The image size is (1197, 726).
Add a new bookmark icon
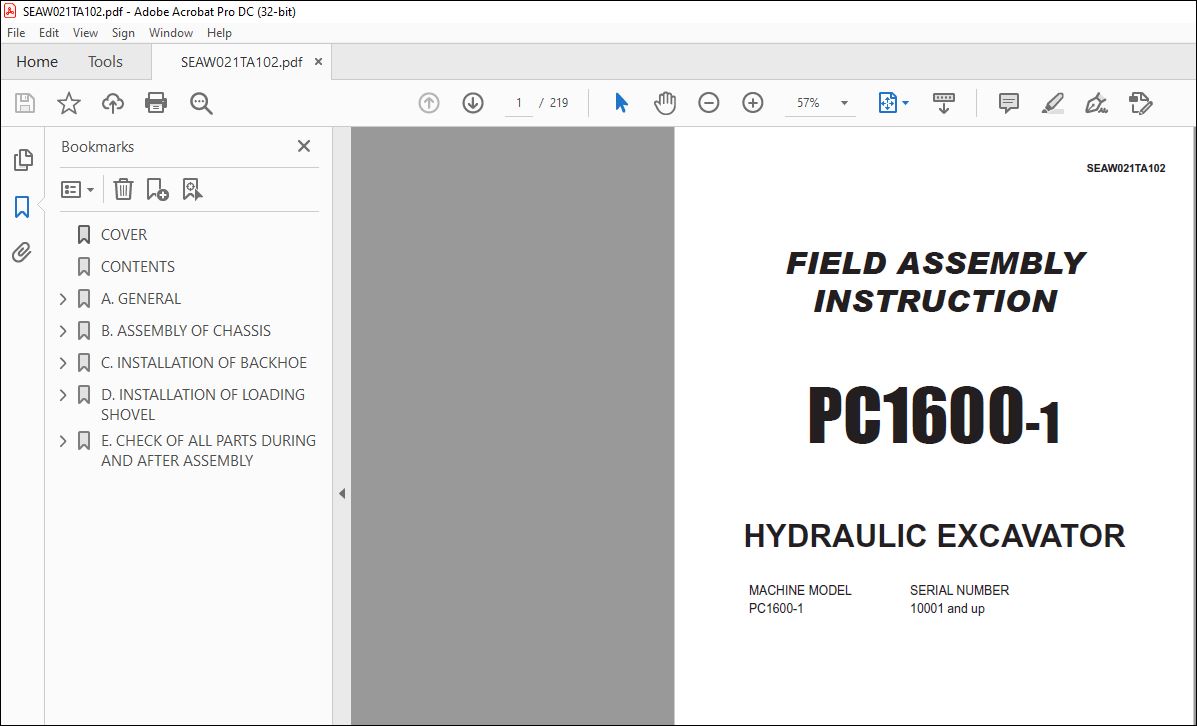click(x=157, y=189)
